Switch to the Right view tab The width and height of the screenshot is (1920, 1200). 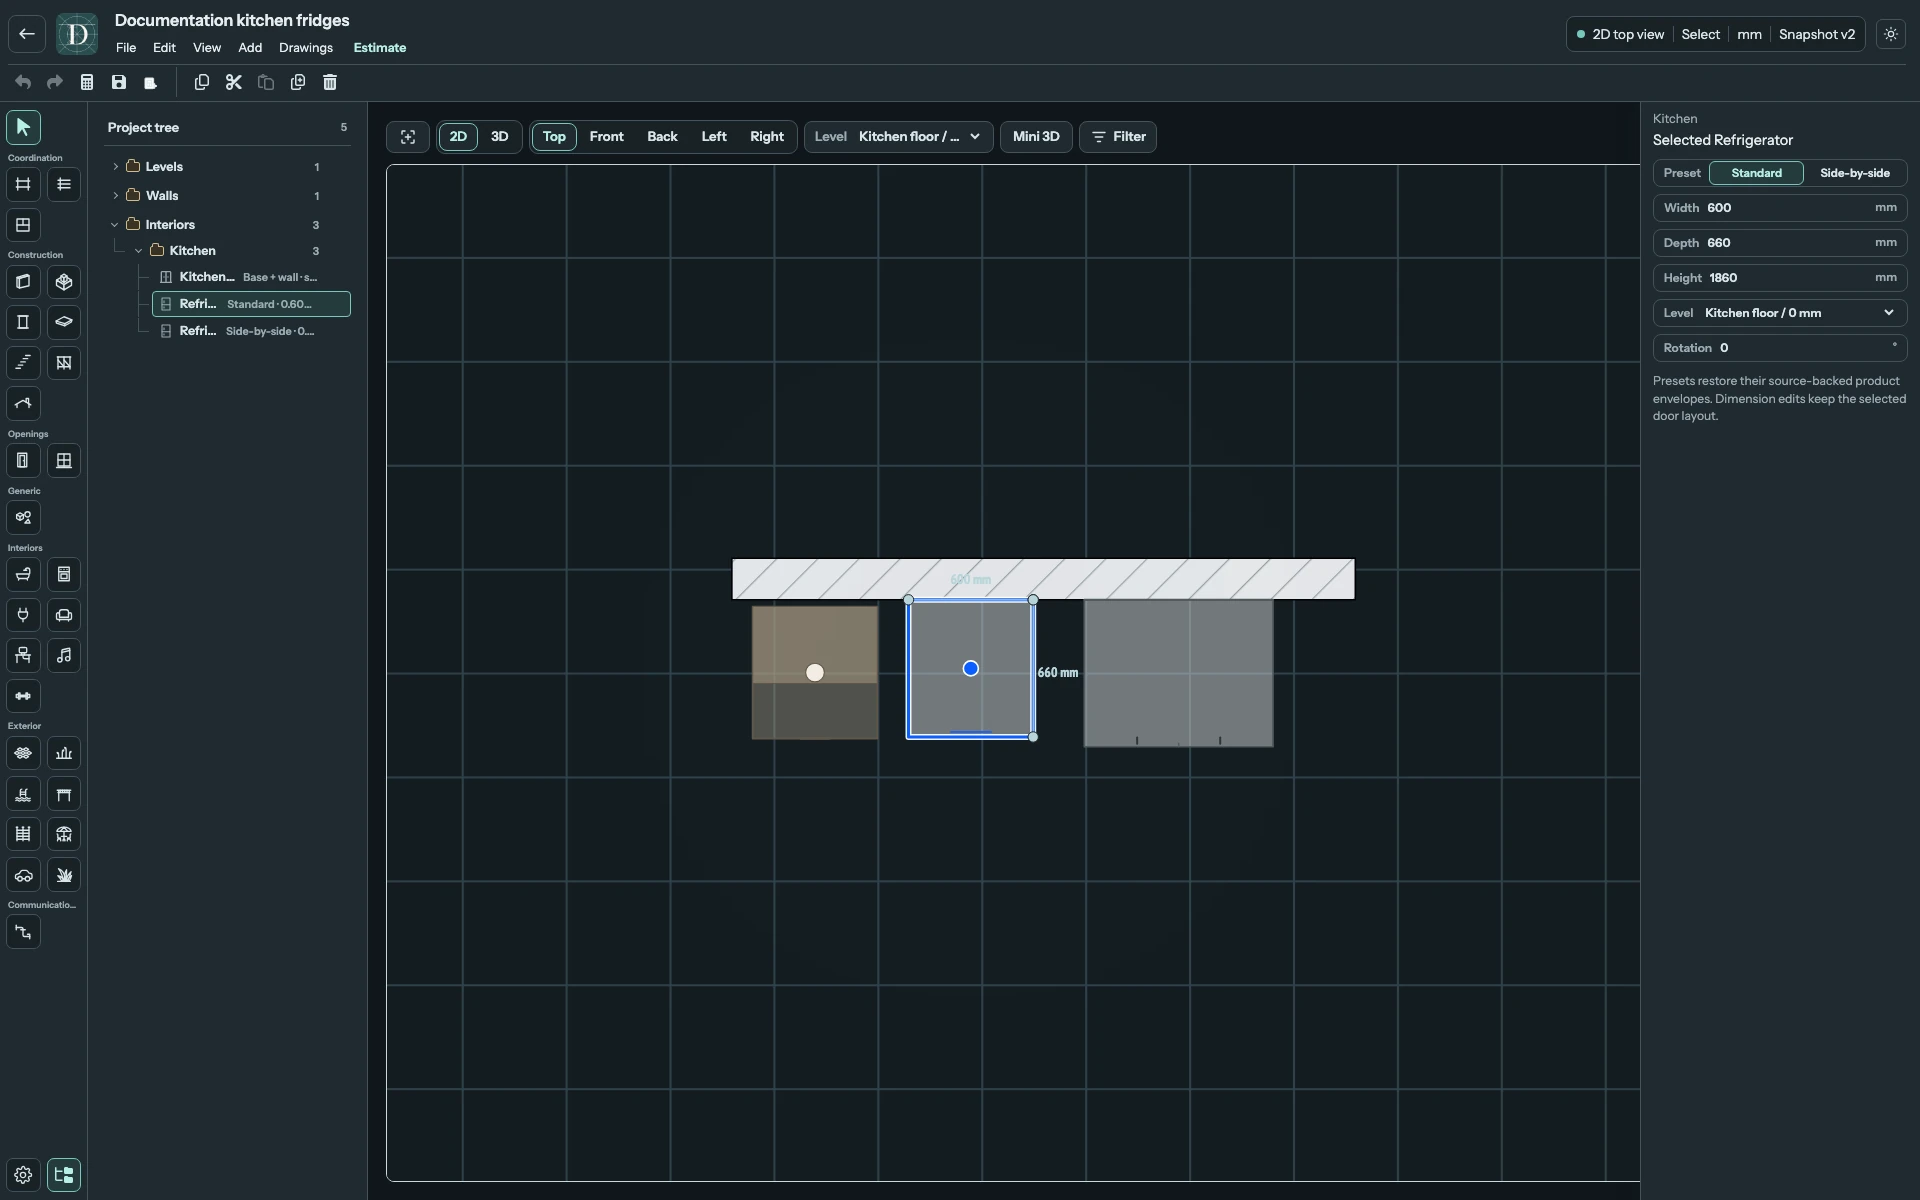coord(767,137)
